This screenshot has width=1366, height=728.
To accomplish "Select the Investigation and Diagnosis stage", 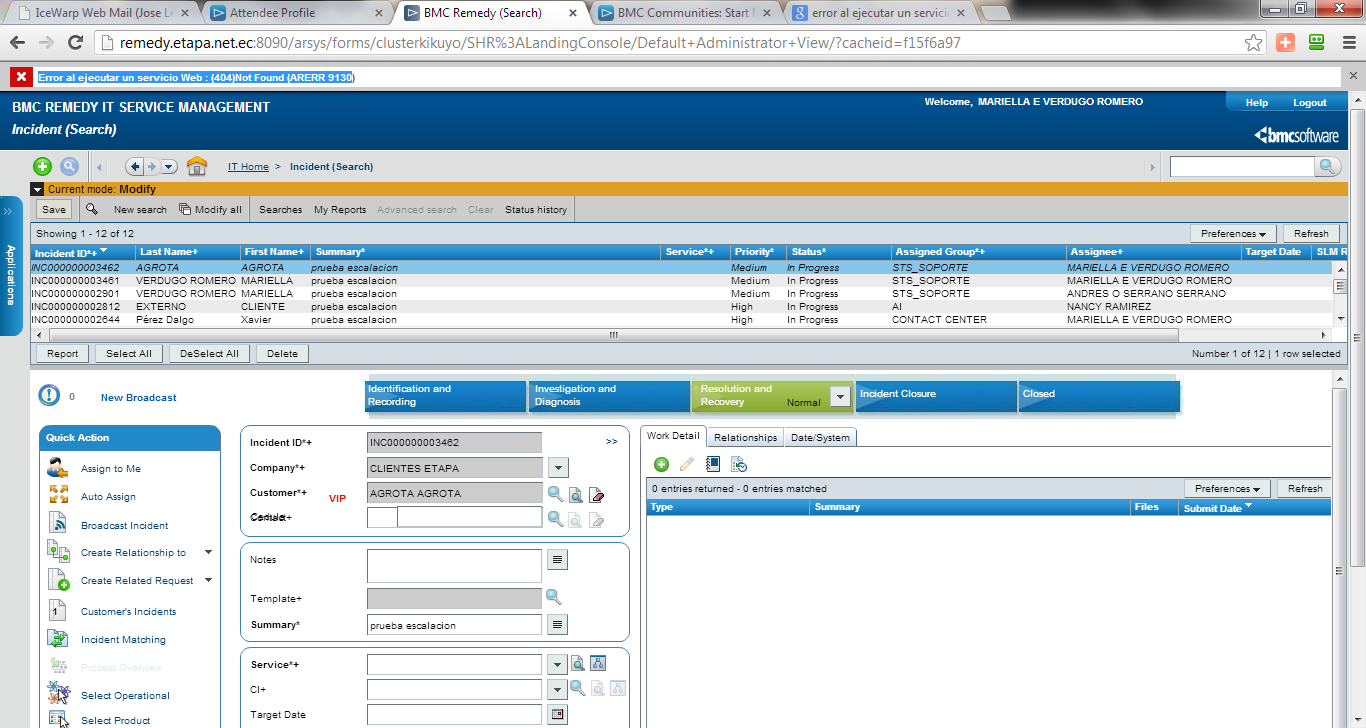I will click(611, 395).
